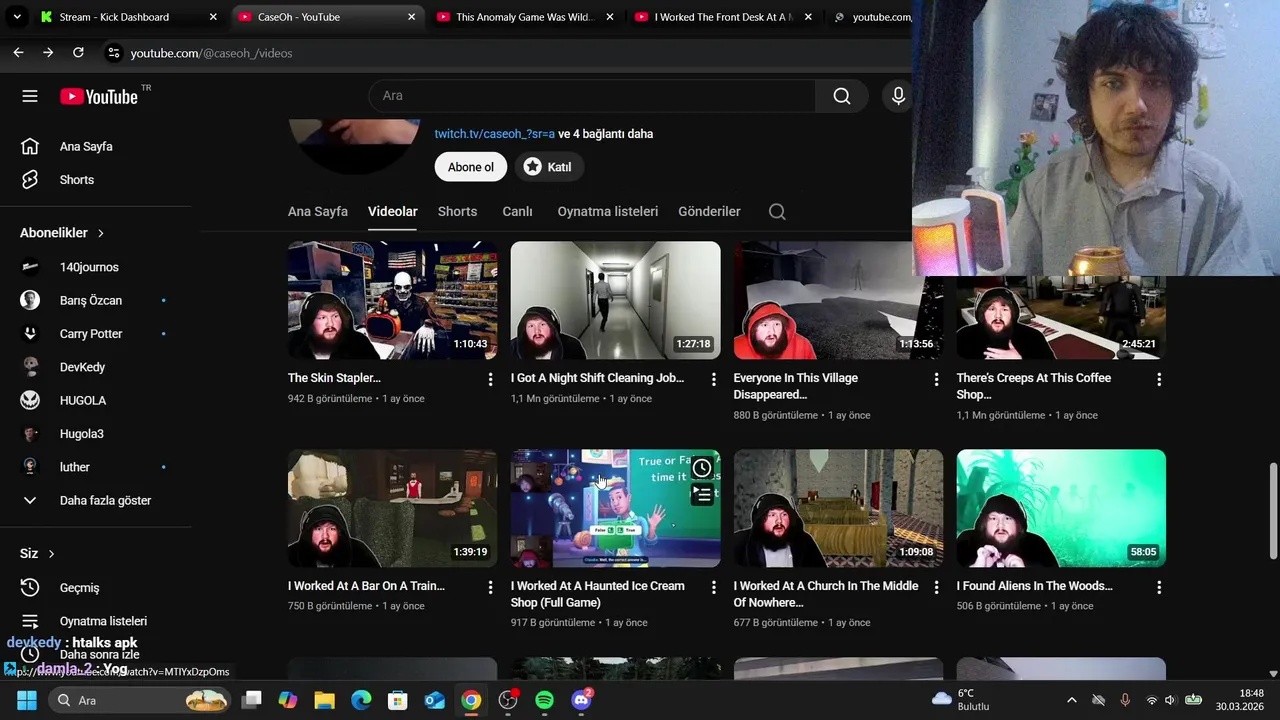Screen dimensions: 1280x720
Task: Play I Found Aliens In The Woods thumbnail
Action: click(1061, 508)
